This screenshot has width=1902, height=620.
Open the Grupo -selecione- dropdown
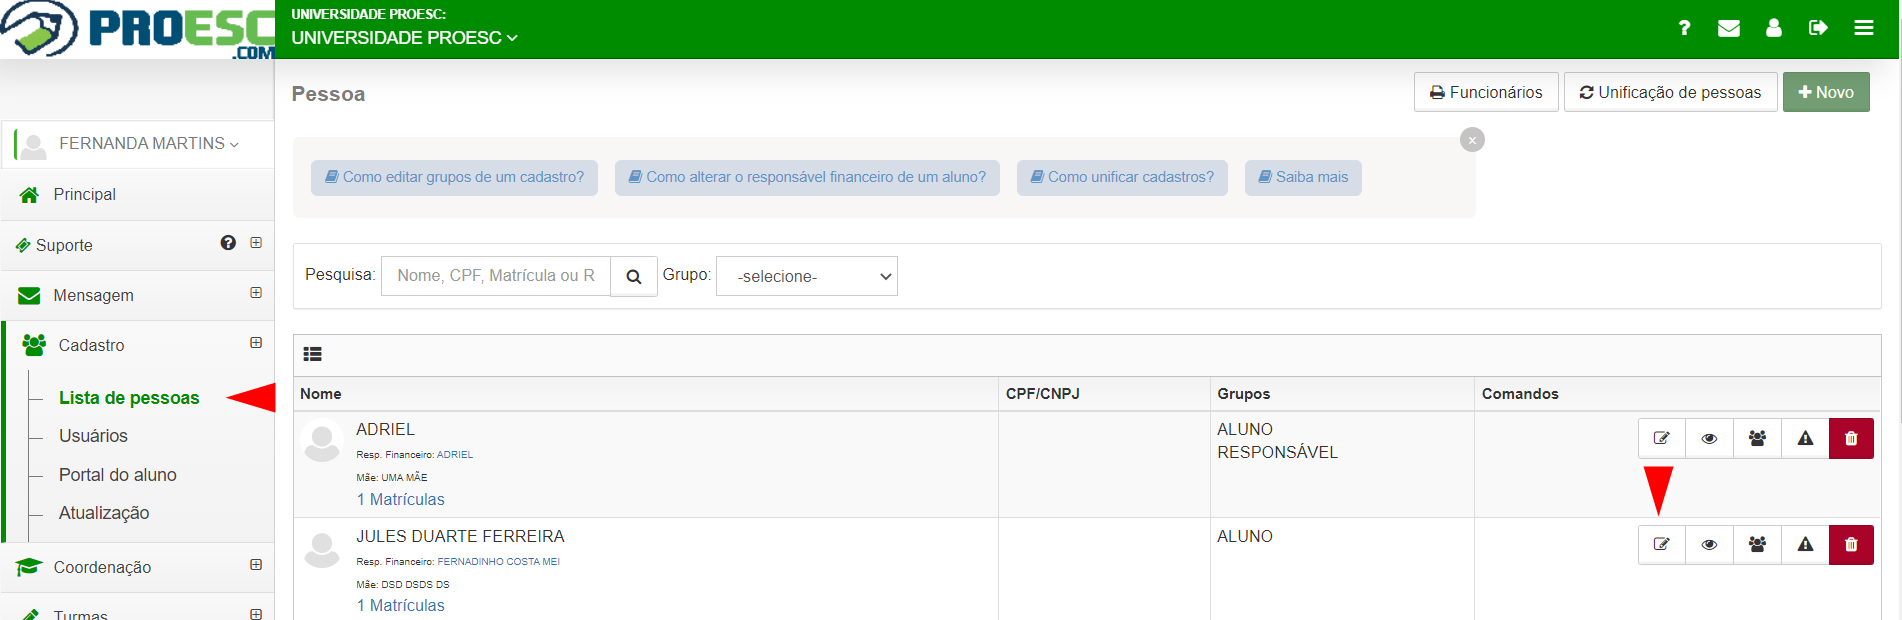(807, 276)
